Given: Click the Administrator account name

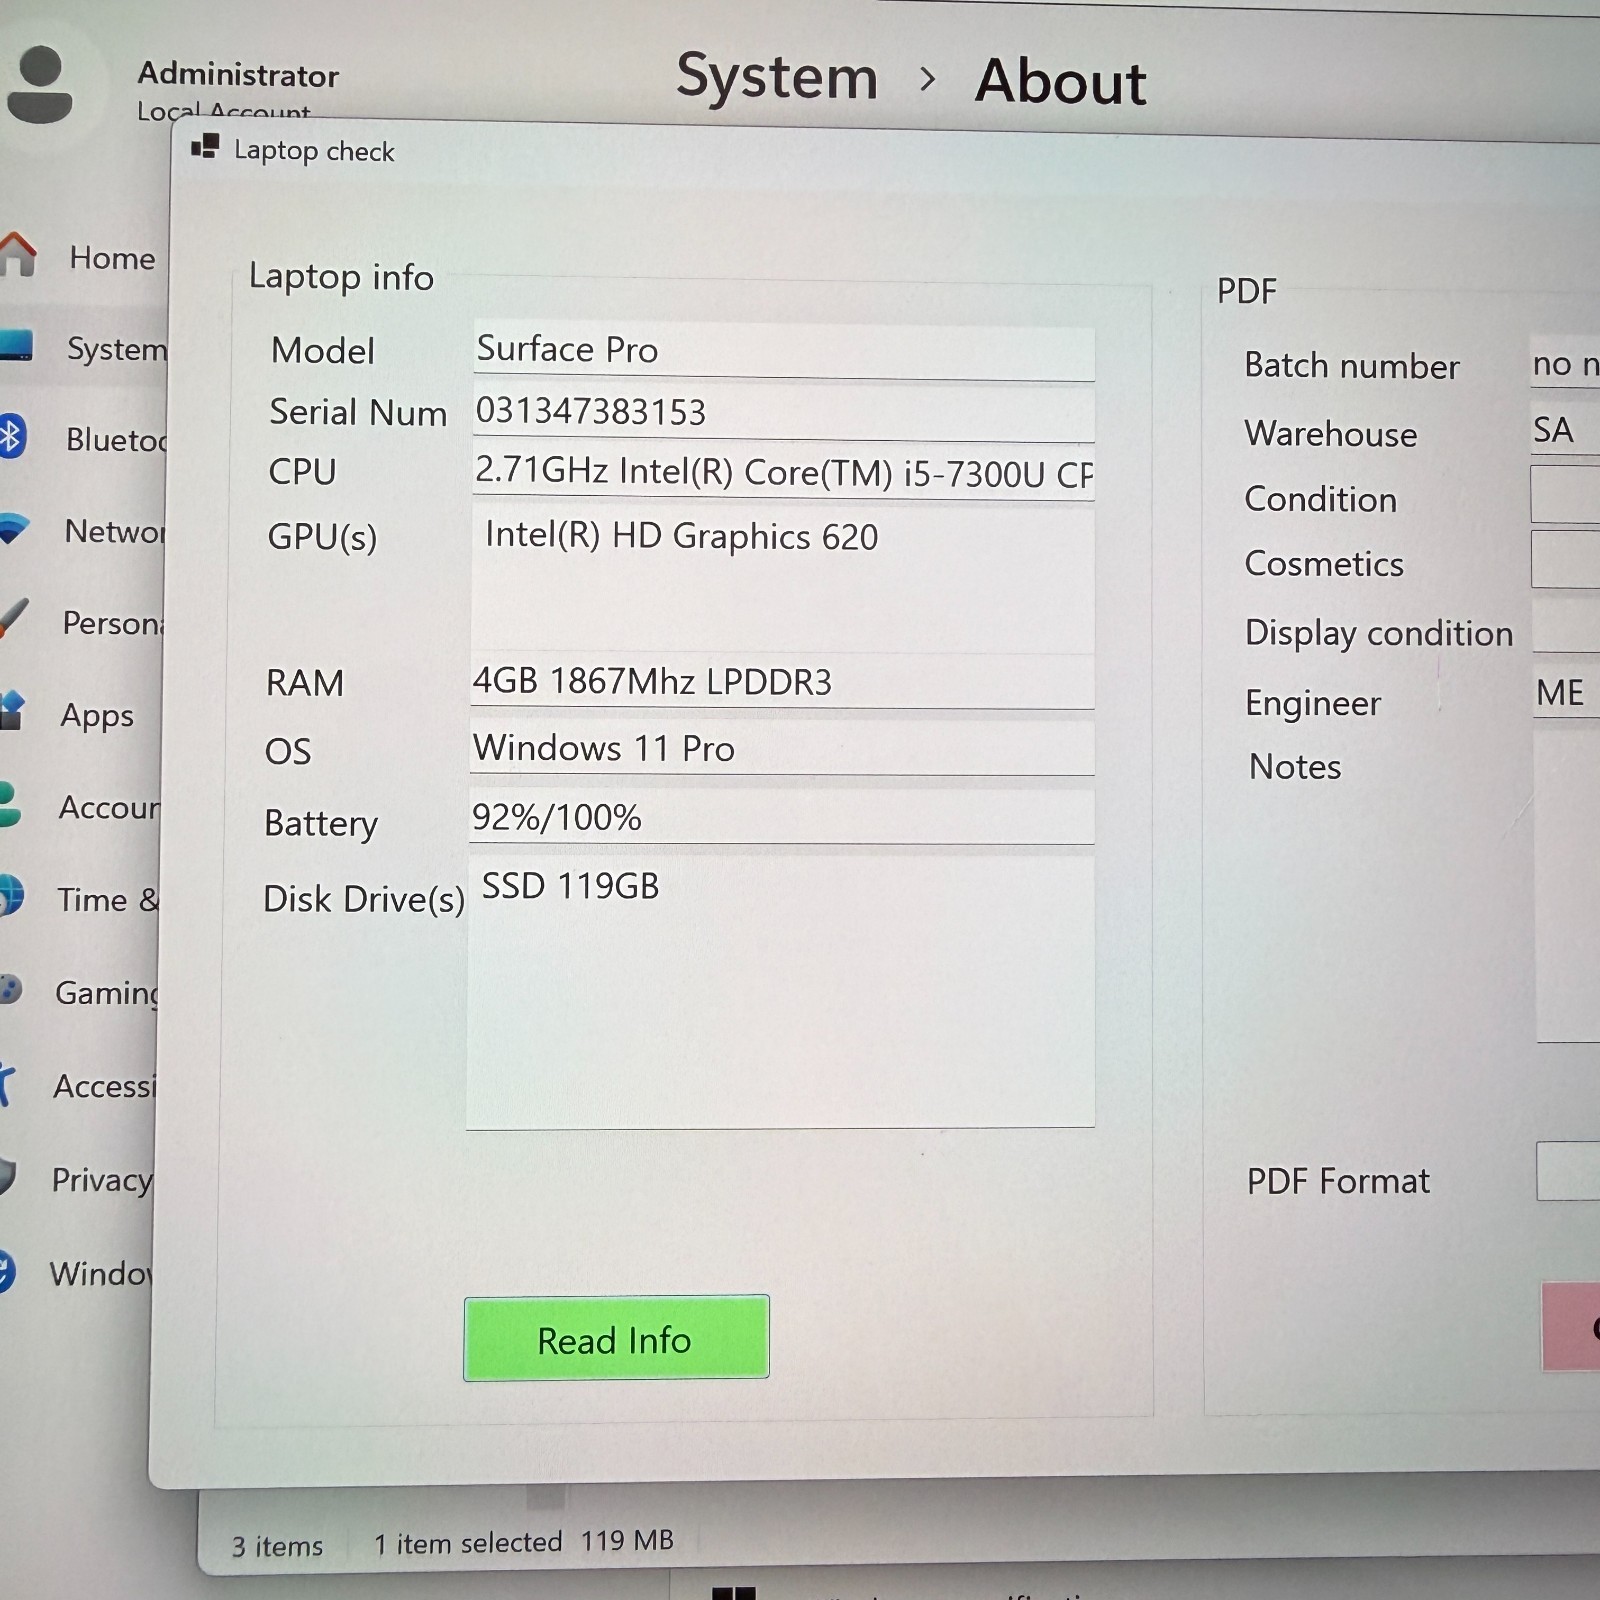Looking at the screenshot, I should click(238, 74).
